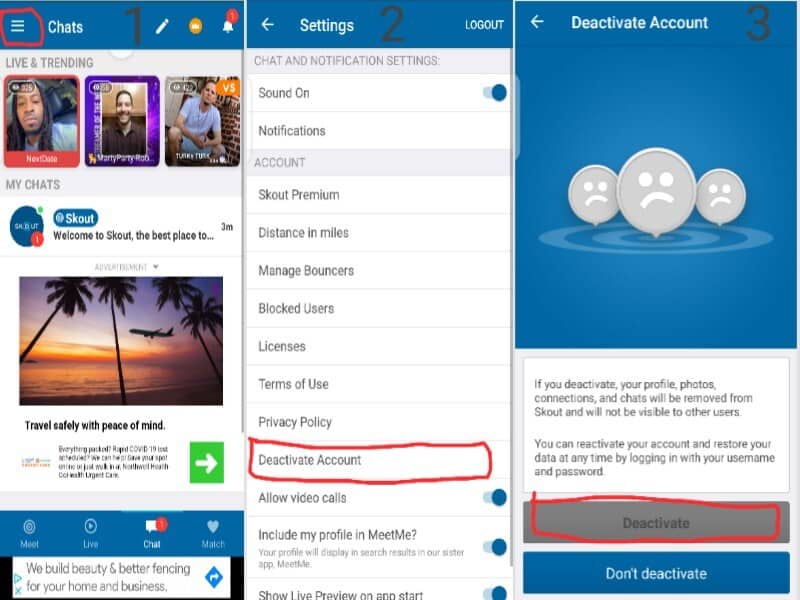
Task: Click the green arrow ad button
Action: 207,462
